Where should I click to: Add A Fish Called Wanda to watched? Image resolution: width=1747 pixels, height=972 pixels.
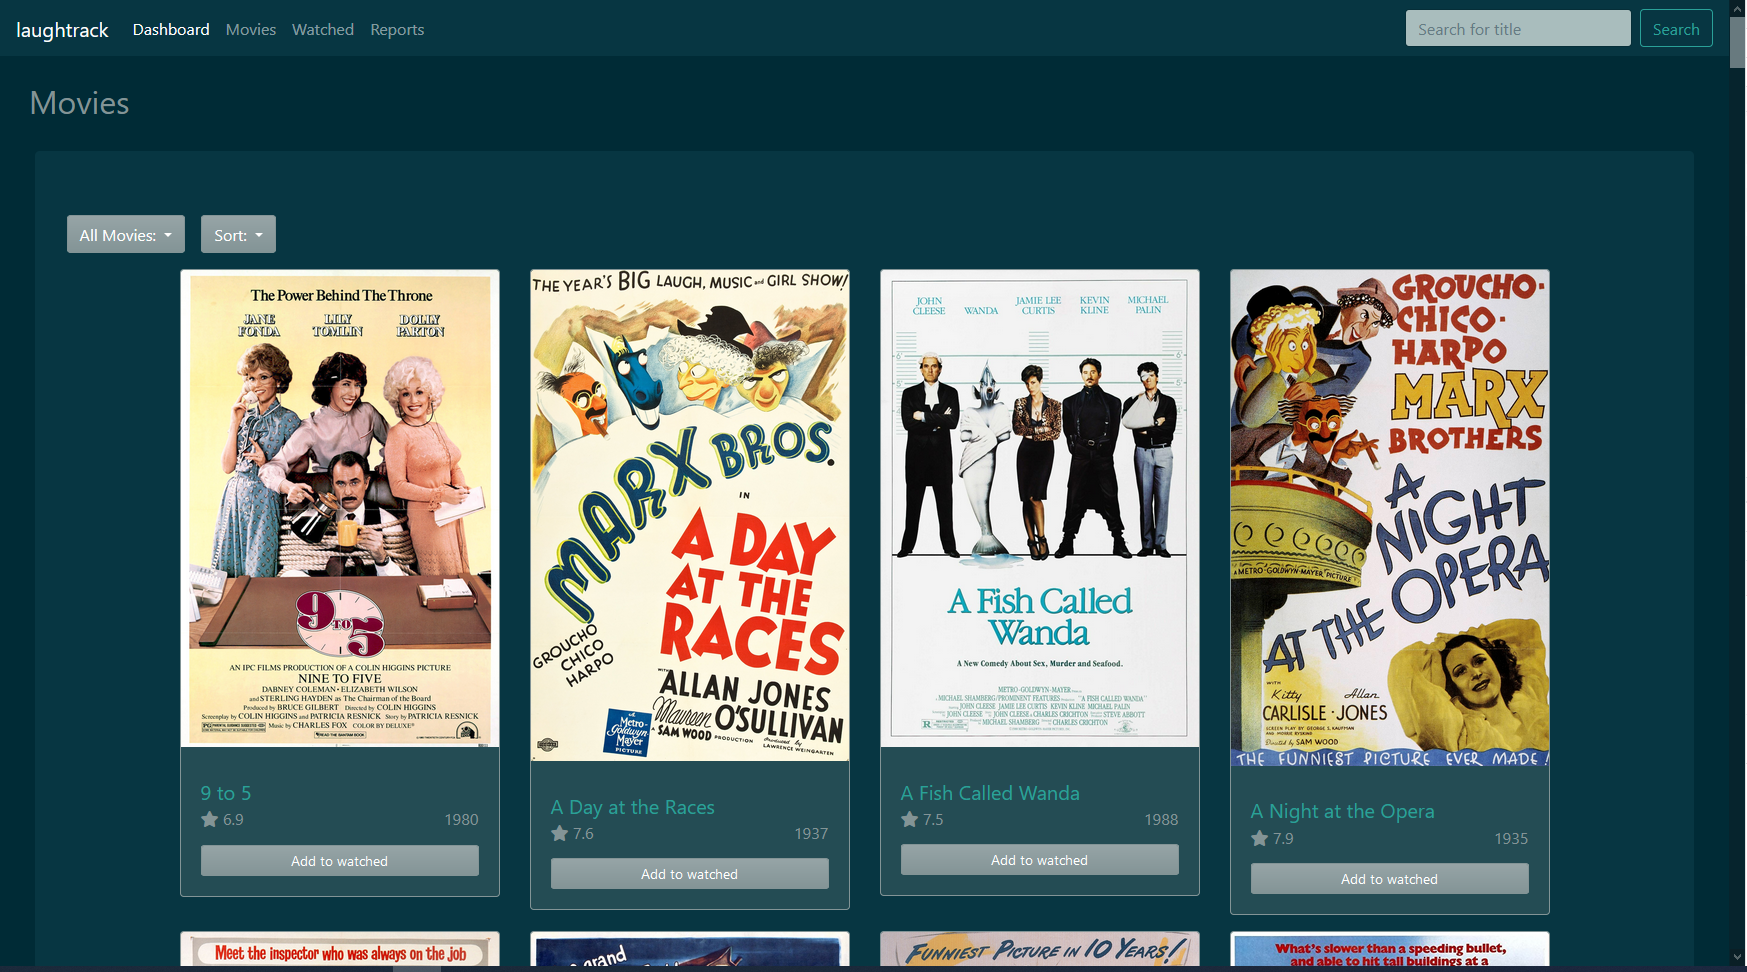(x=1040, y=860)
